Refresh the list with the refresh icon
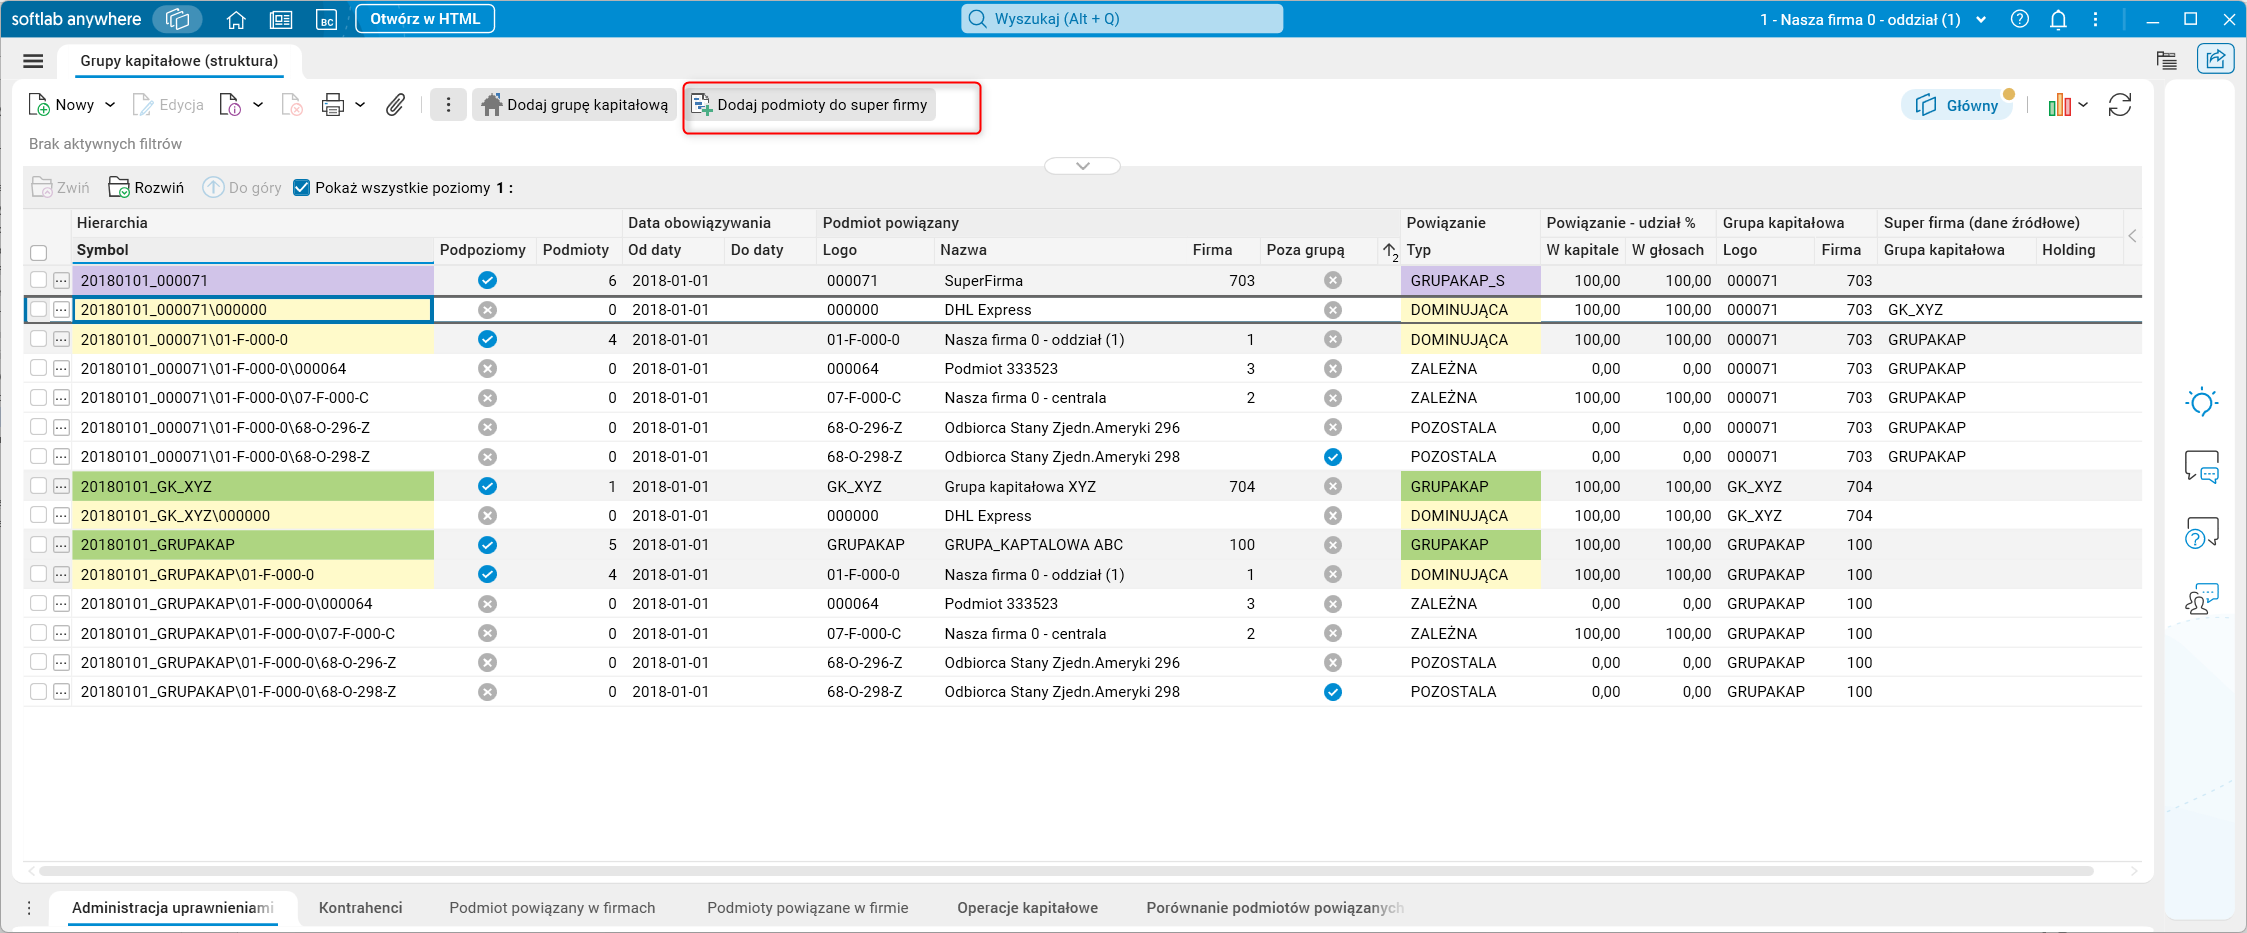Viewport: 2247px width, 933px height. (2120, 105)
